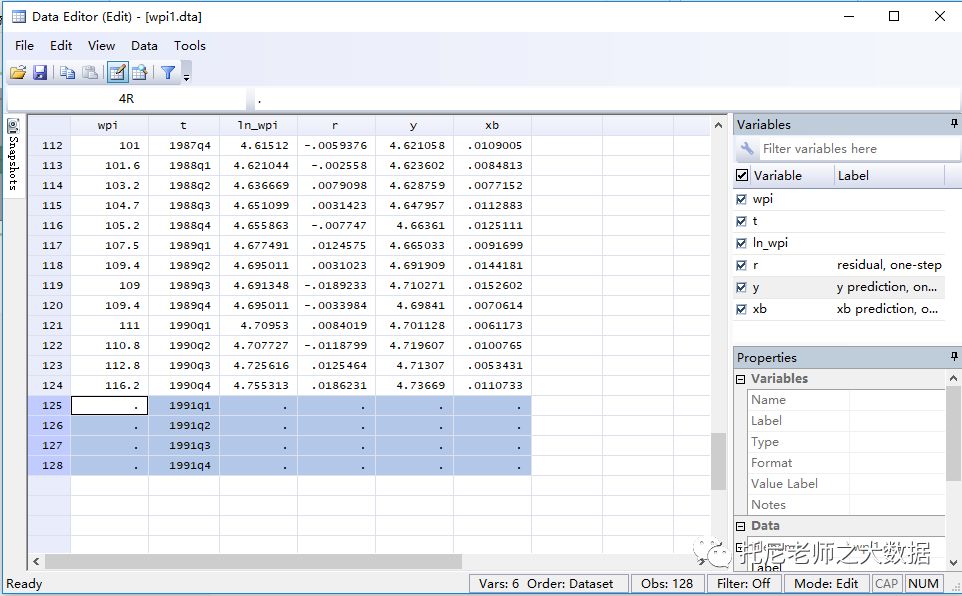
Task: Click the Open file toolbar icon
Action: 18,72
